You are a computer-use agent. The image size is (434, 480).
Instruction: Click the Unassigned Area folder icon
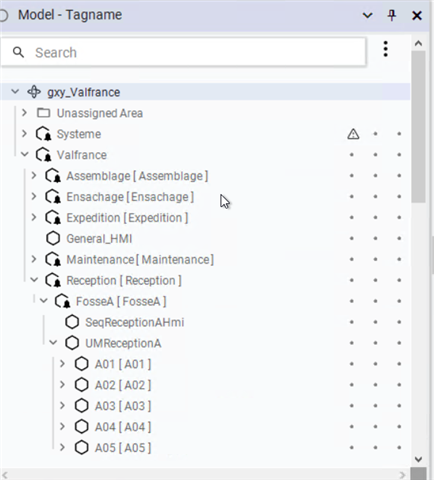pos(43,113)
